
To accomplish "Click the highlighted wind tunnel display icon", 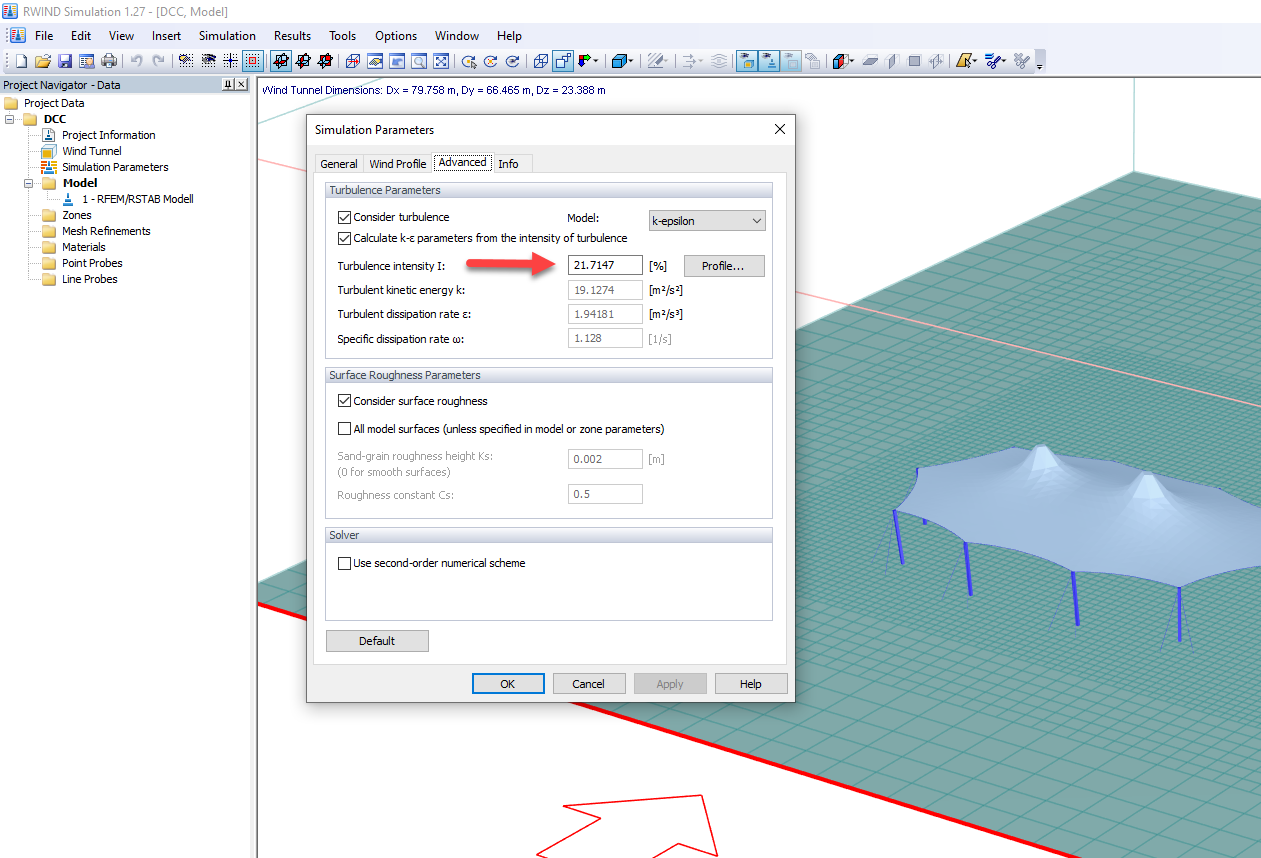I will click(x=747, y=61).
